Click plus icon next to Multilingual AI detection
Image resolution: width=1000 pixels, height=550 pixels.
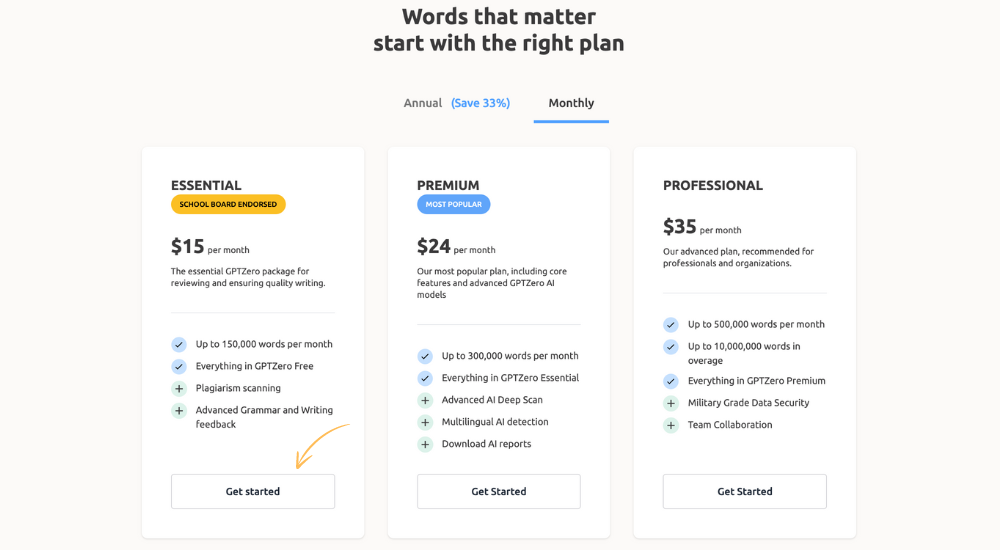(x=425, y=422)
